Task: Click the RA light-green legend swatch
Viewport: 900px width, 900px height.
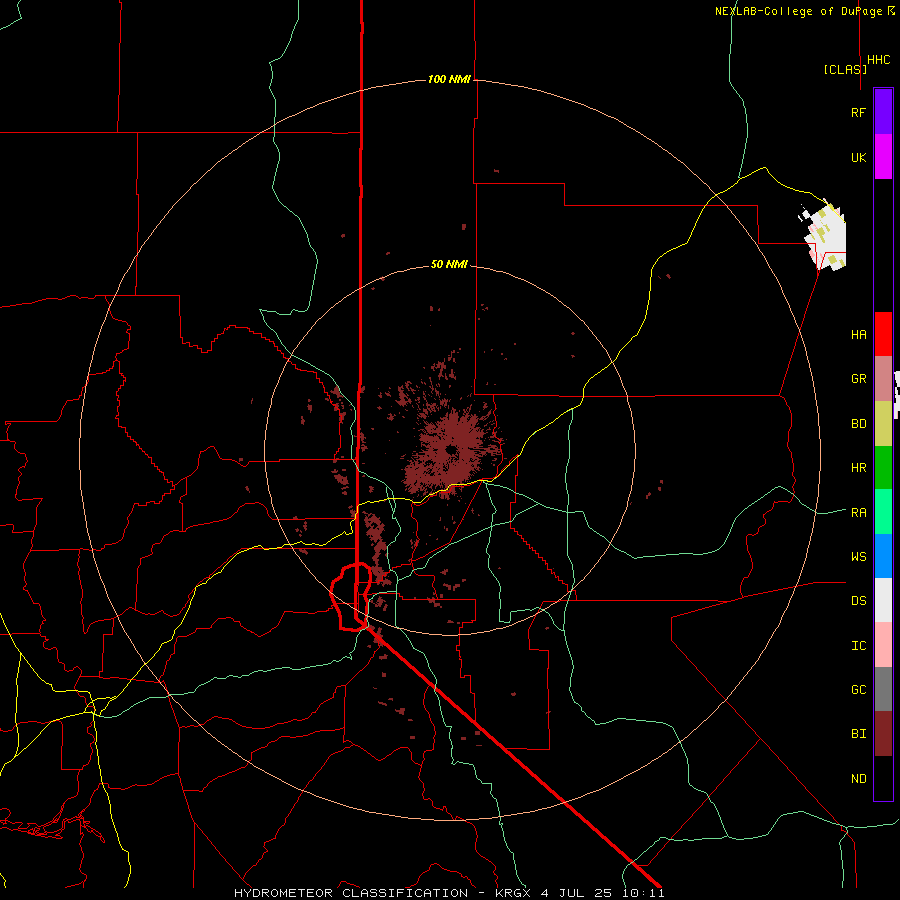Action: (883, 512)
